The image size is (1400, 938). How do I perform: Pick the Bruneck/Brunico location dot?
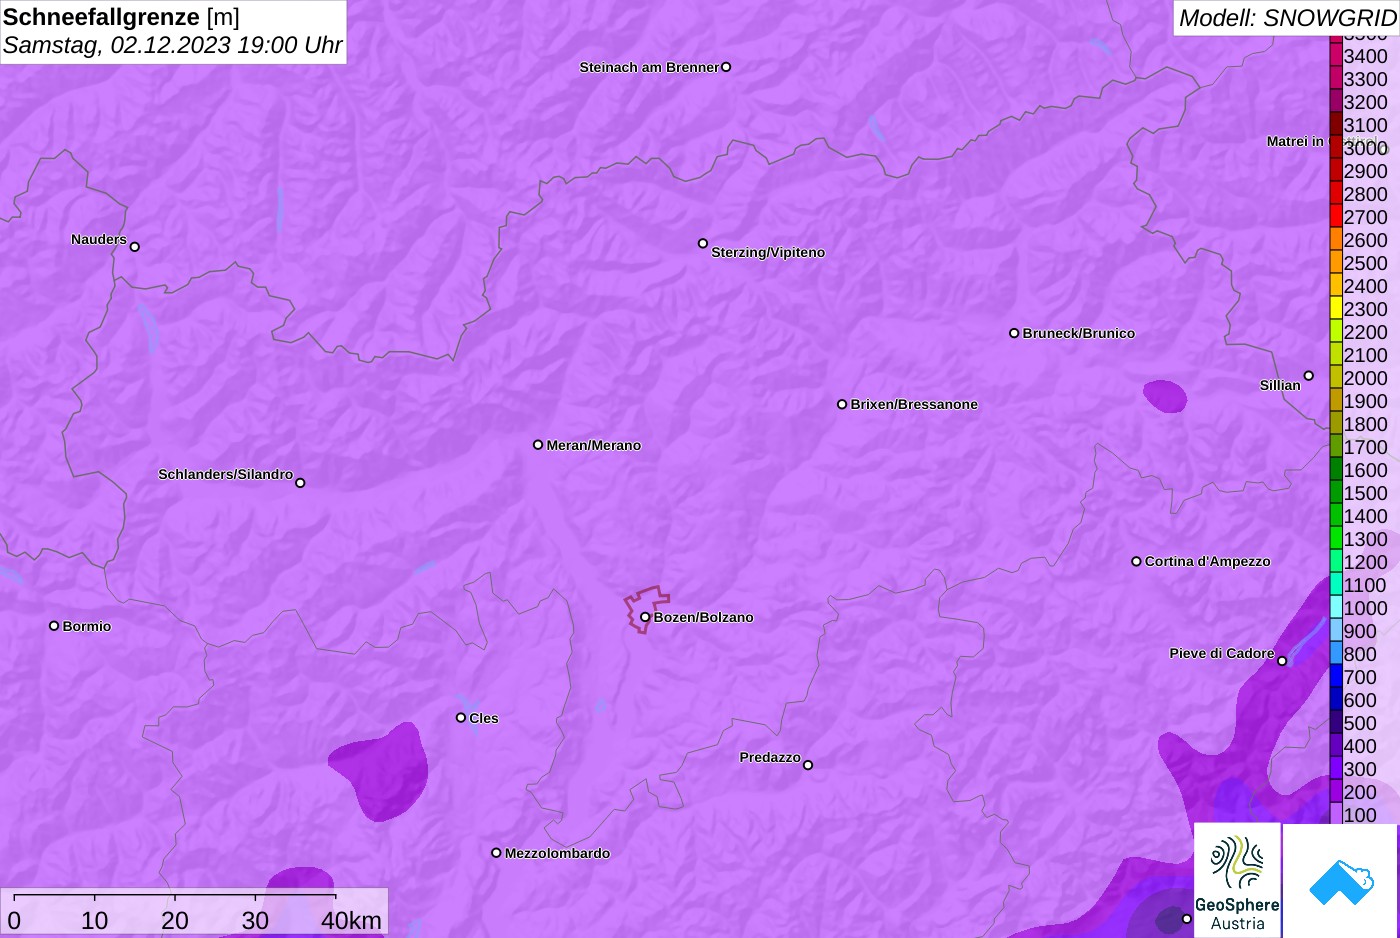1014,333
